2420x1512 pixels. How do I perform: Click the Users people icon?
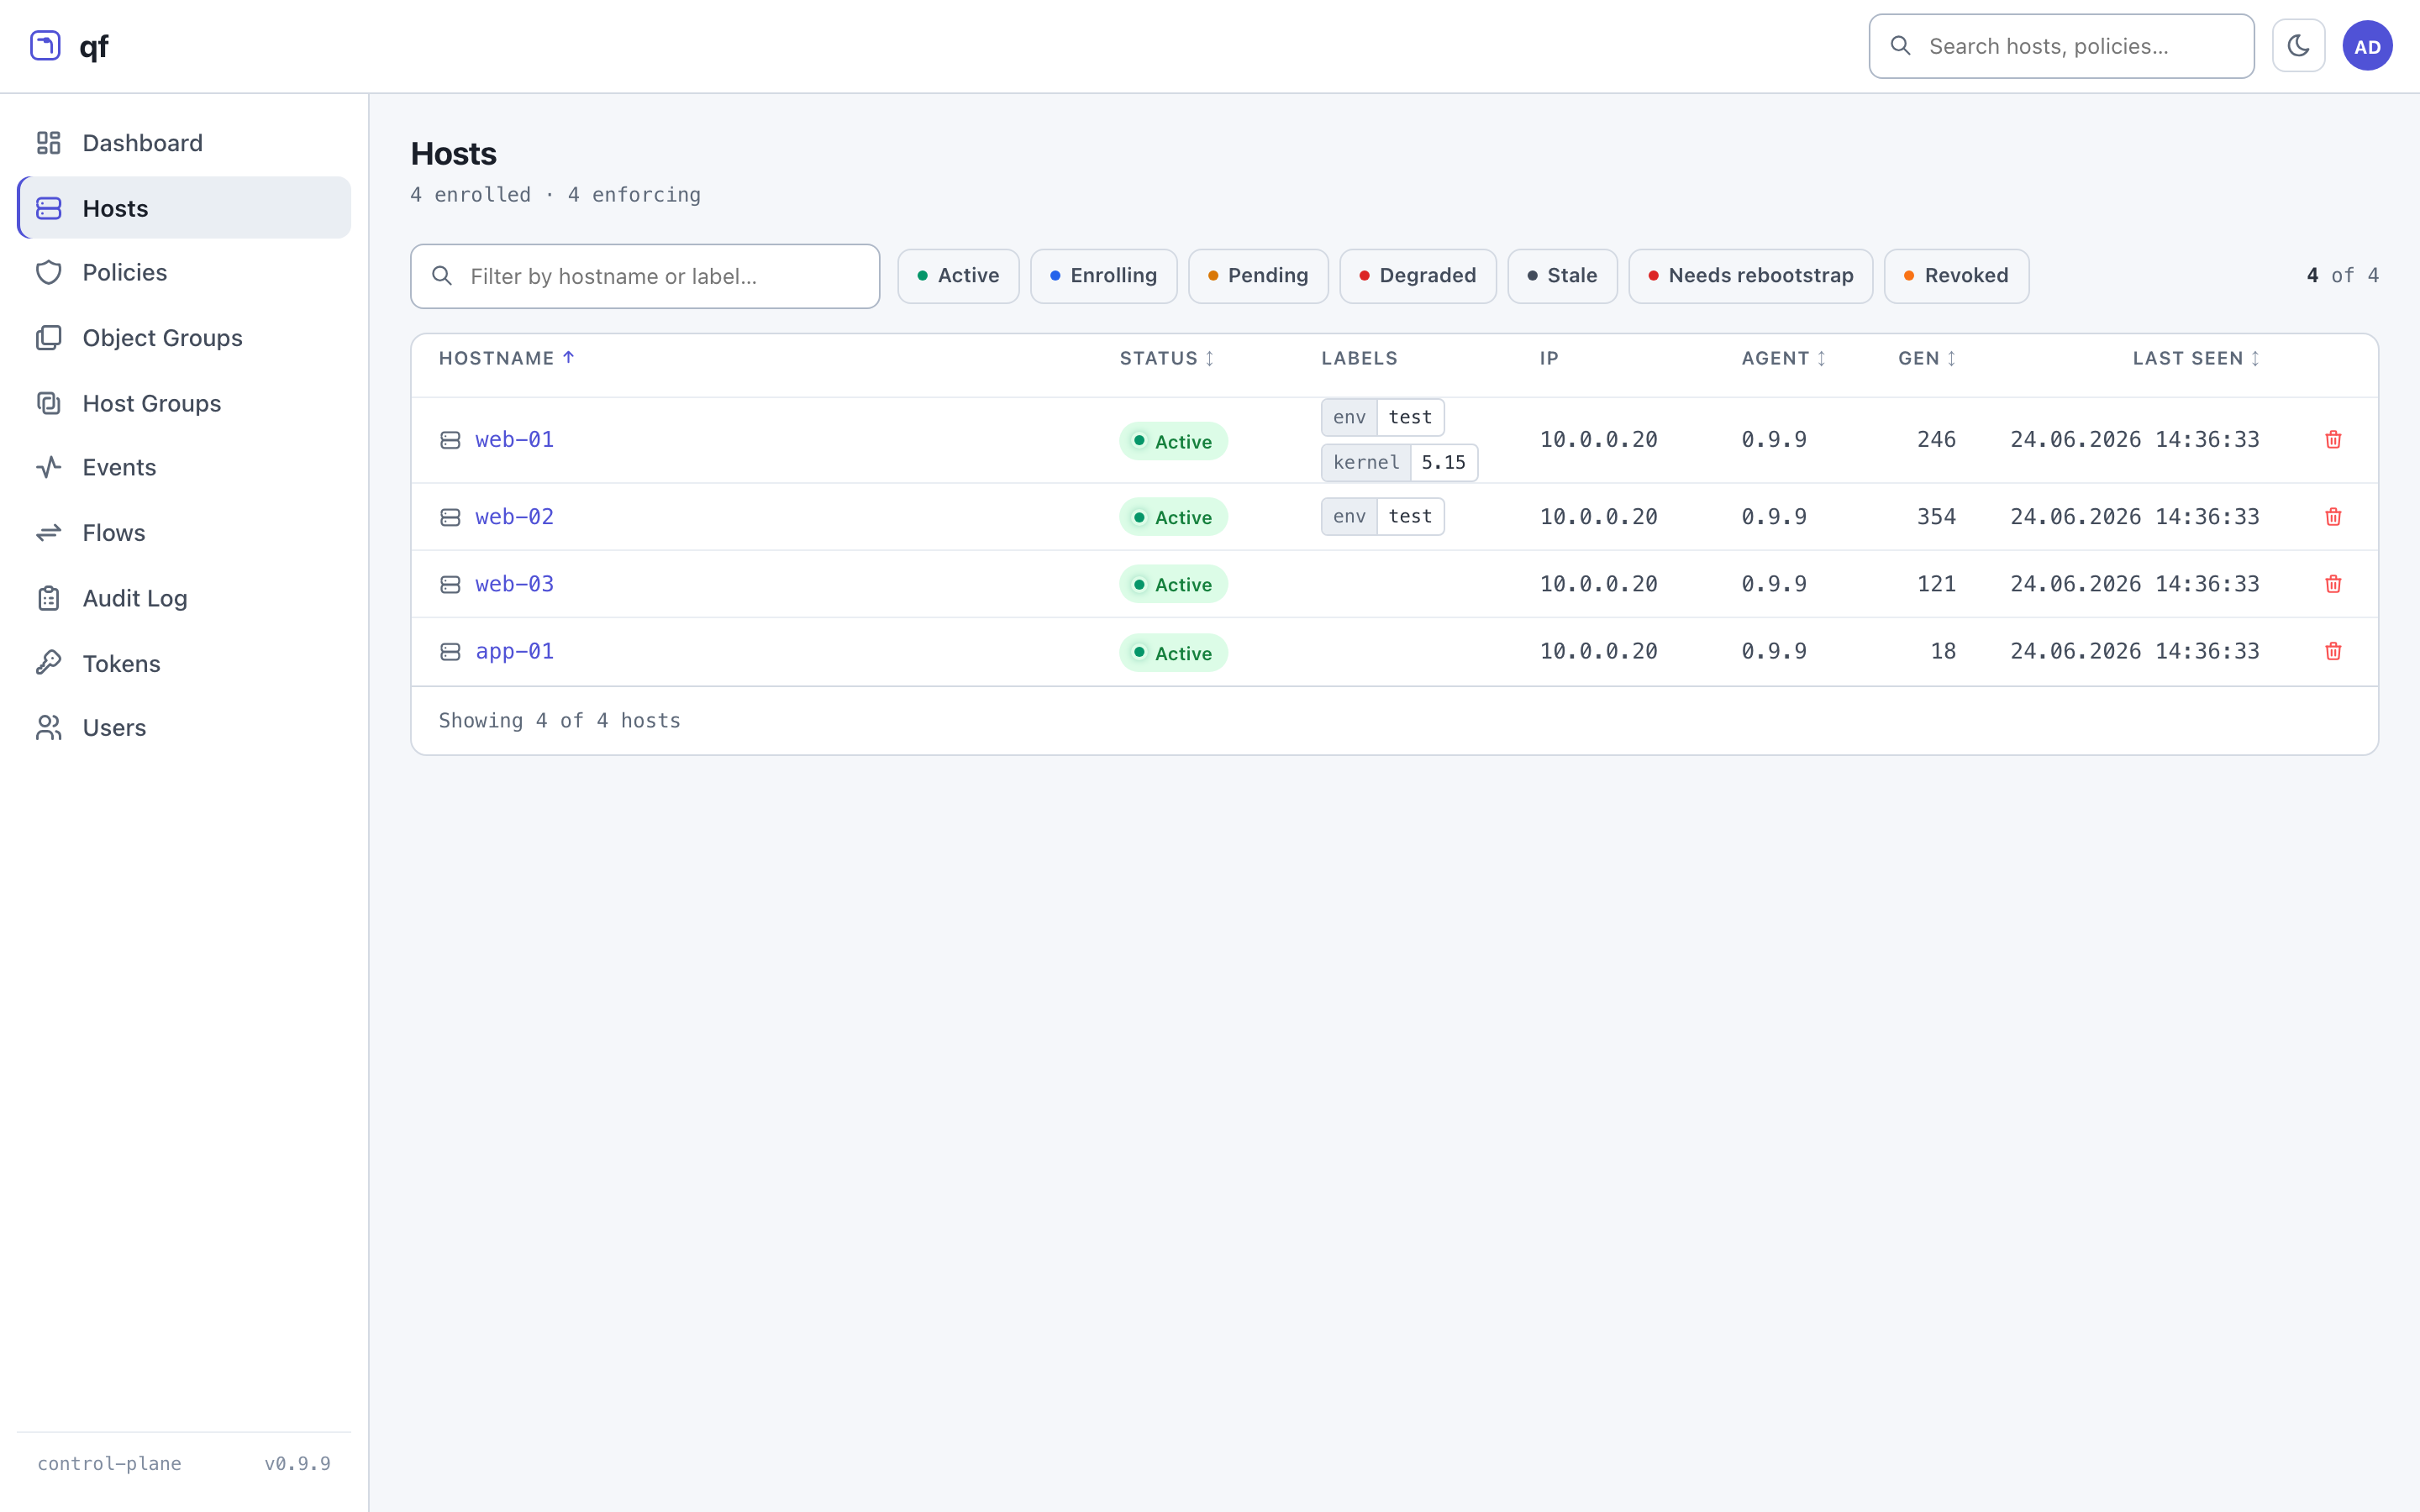tap(49, 728)
